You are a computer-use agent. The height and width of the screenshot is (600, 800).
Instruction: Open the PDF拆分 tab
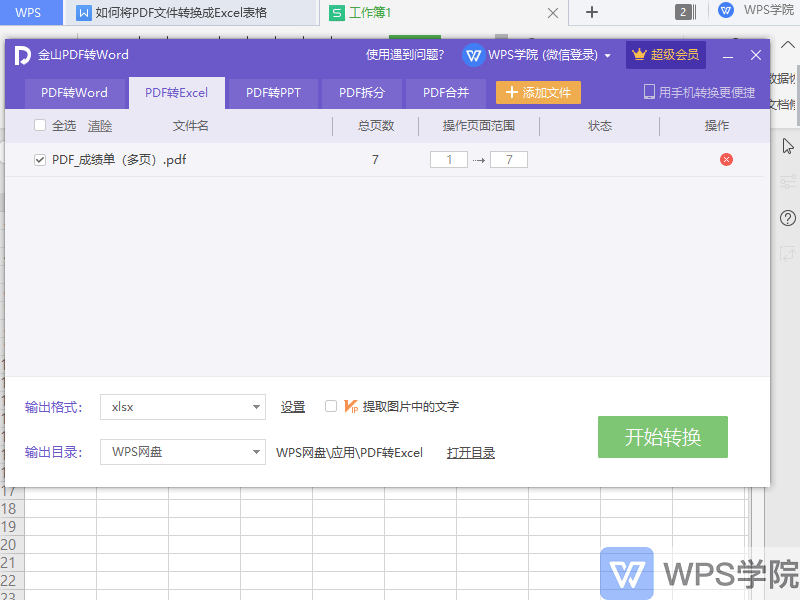point(362,93)
